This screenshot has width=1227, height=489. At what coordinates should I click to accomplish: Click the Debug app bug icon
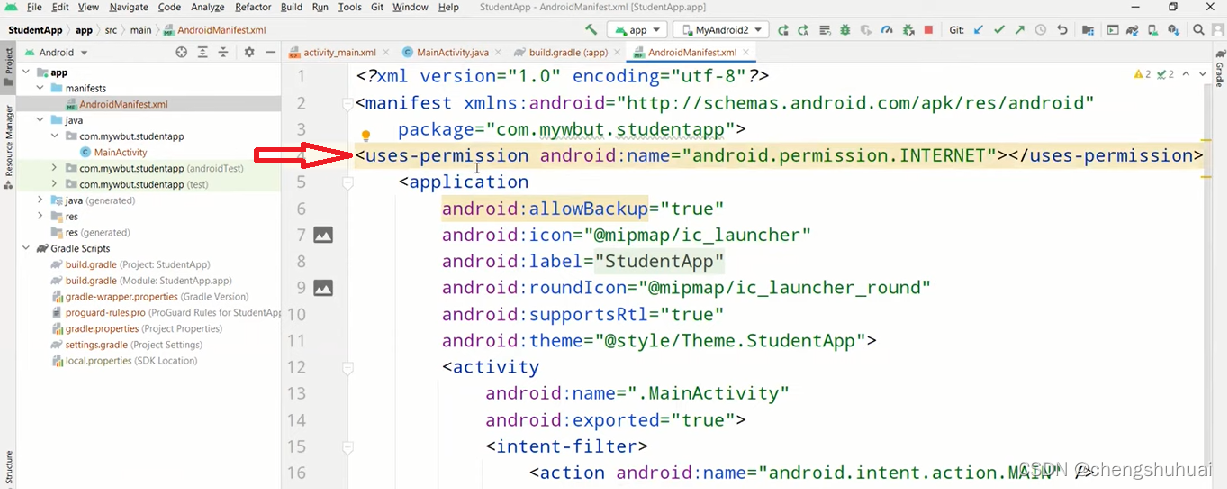(844, 30)
